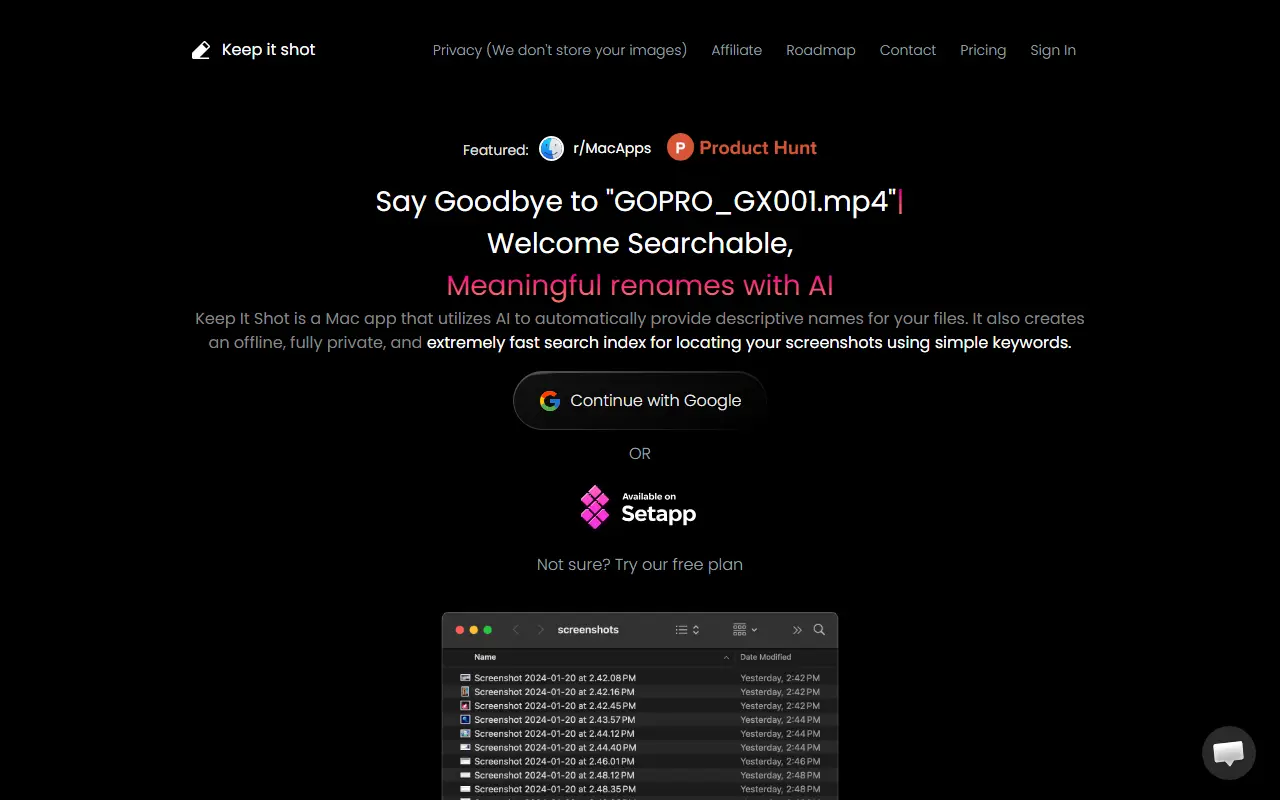
Task: Click the "Meaningful renames with AI" heading
Action: pyautogui.click(x=640, y=286)
